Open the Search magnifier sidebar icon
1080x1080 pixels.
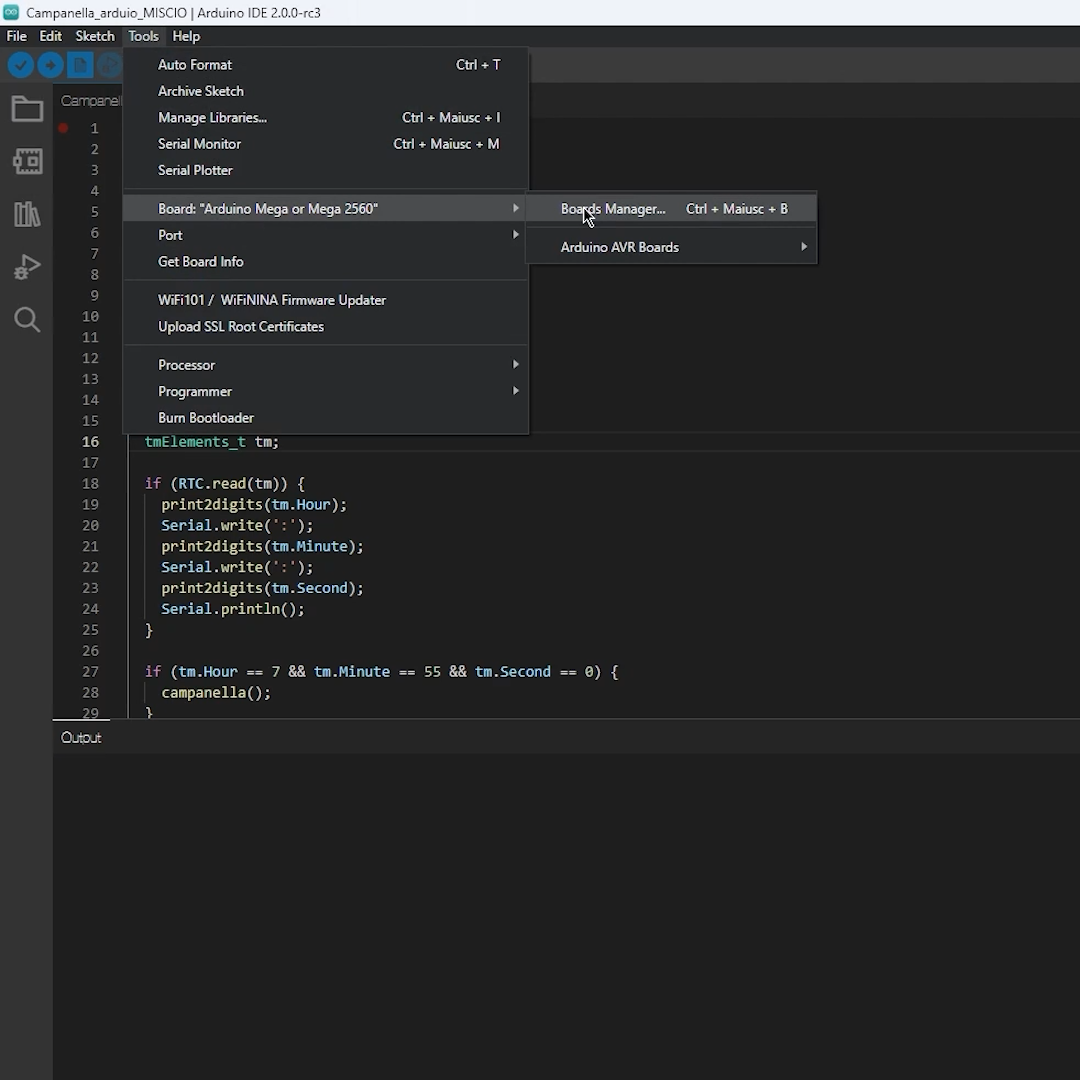[x=27, y=320]
